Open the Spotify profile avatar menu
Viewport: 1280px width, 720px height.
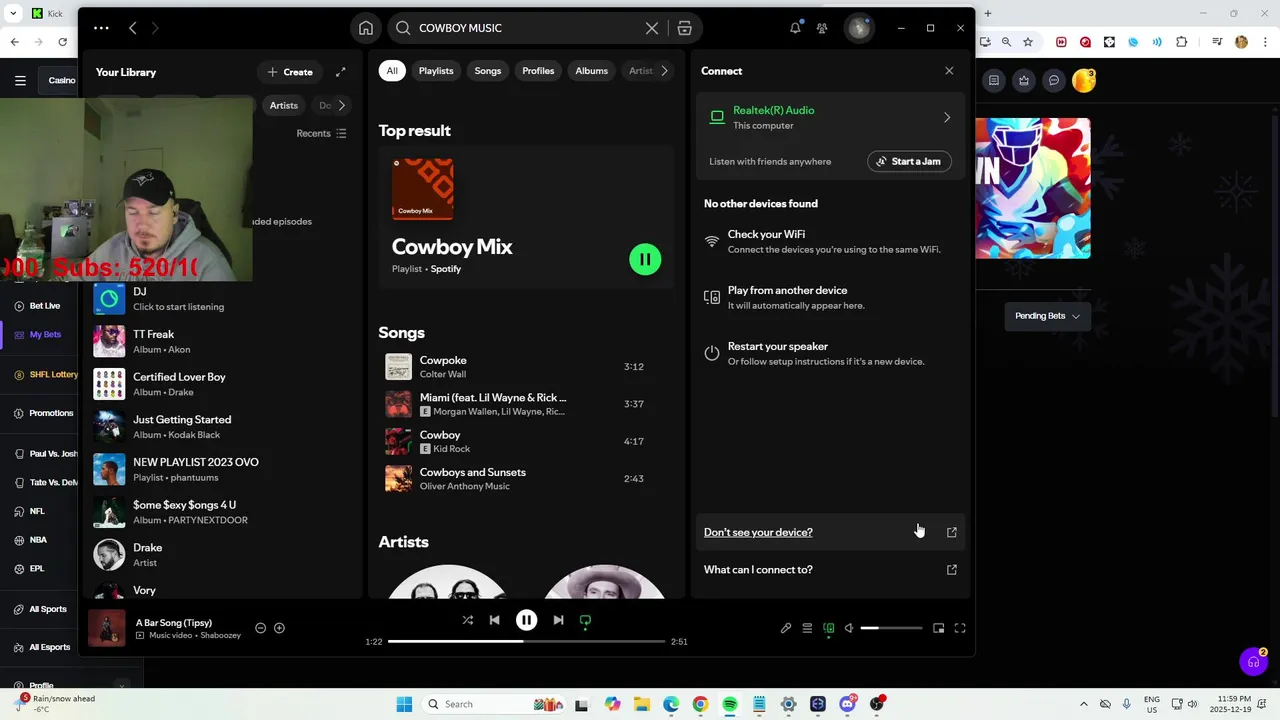[x=858, y=28]
